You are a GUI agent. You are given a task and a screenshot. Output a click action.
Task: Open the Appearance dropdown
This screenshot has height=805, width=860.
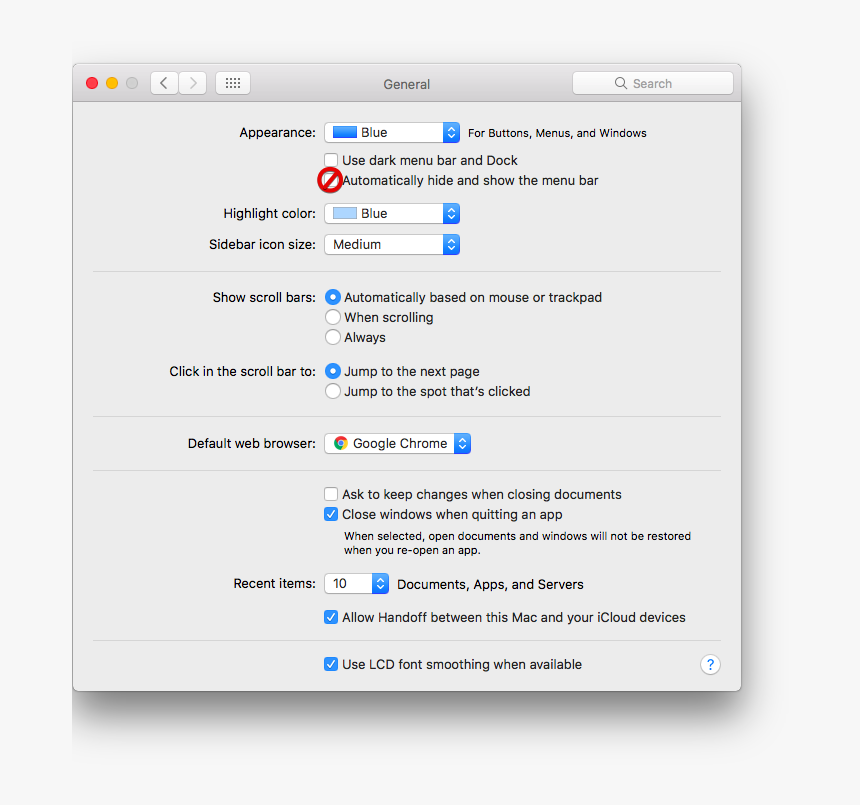click(391, 132)
